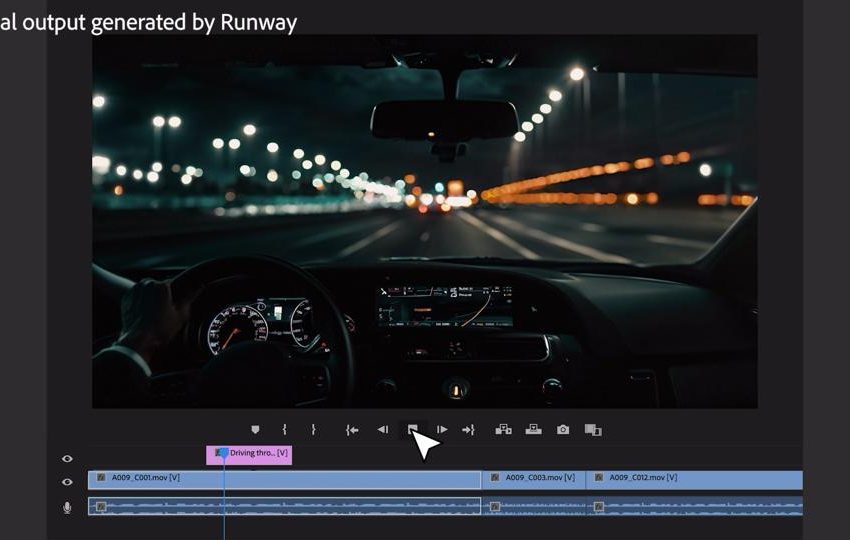Image resolution: width=850 pixels, height=540 pixels.
Task: Toggle visibility of the top video track
Action: tap(67, 458)
